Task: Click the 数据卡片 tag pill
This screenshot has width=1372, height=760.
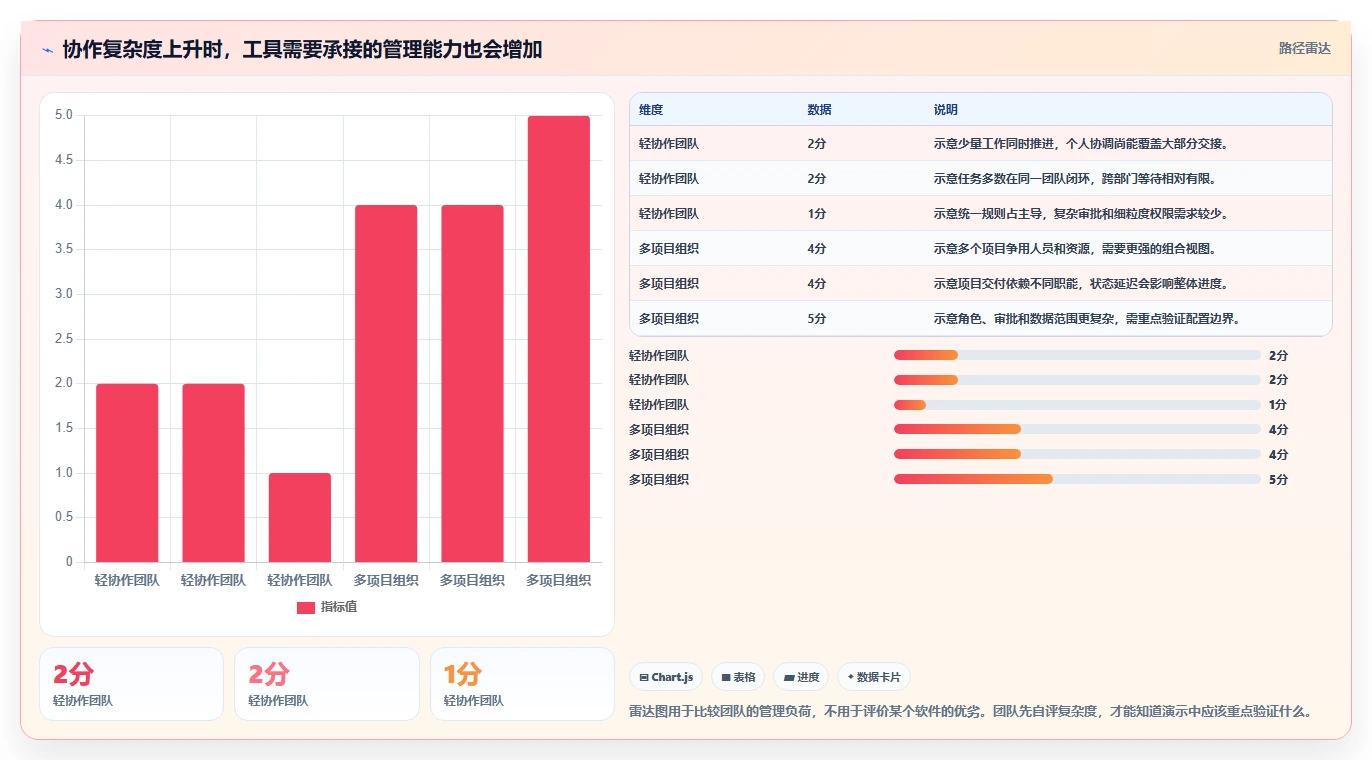Action: [874, 677]
